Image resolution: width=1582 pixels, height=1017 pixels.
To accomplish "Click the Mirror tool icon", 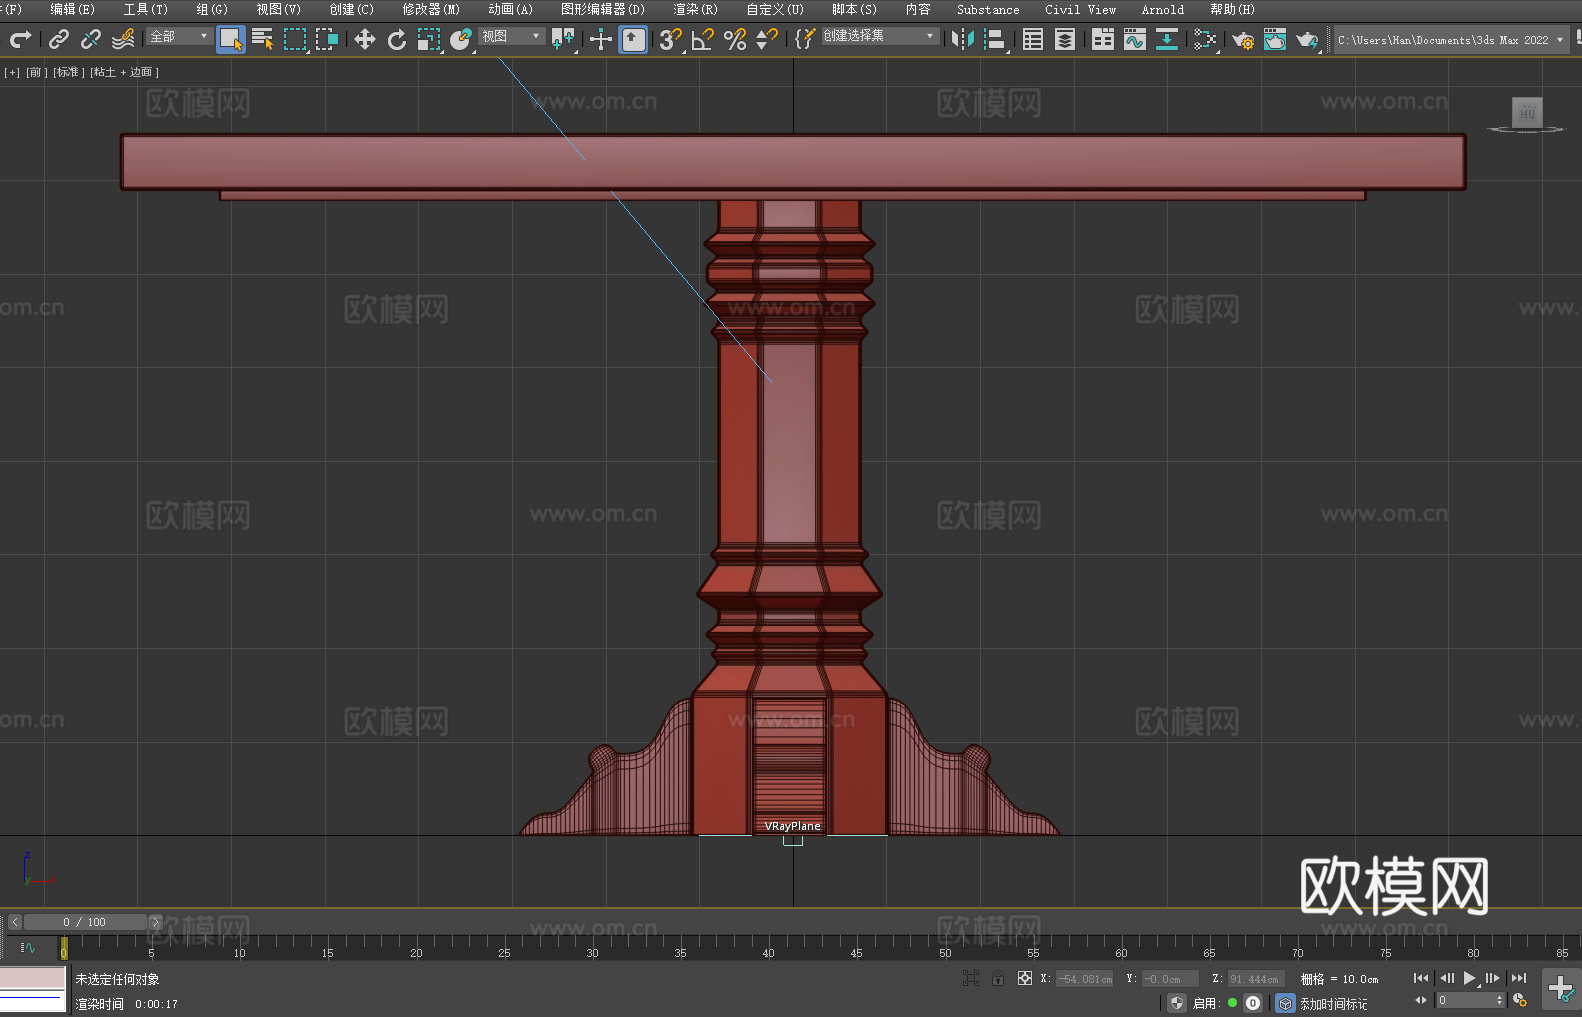I will [962, 40].
